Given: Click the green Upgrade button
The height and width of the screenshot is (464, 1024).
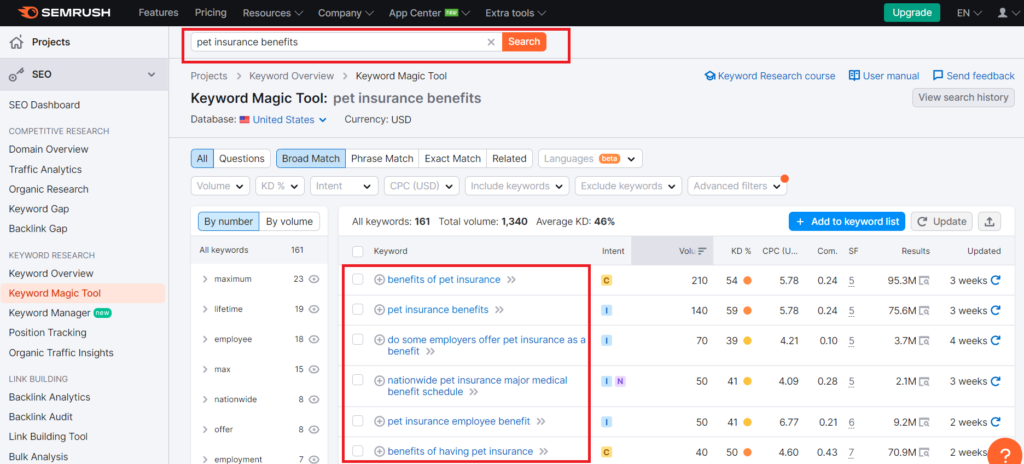Looking at the screenshot, I should click(x=912, y=12).
